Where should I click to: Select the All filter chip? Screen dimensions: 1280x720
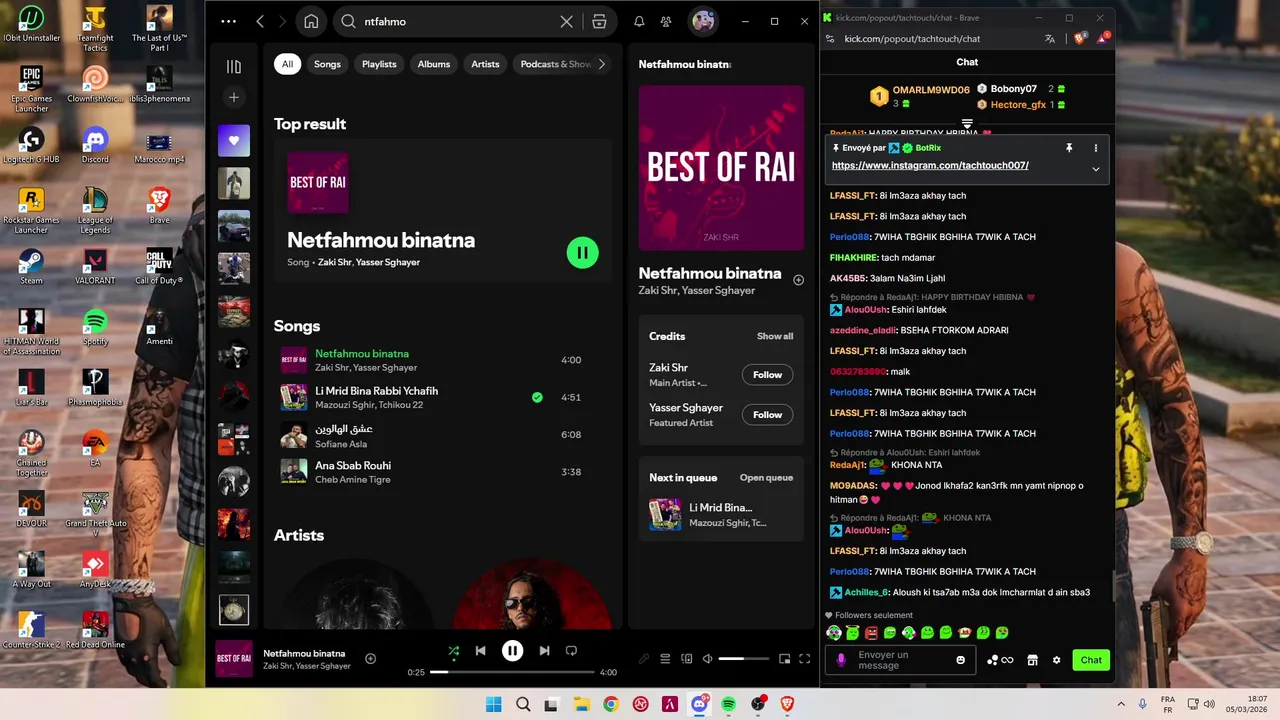287,64
